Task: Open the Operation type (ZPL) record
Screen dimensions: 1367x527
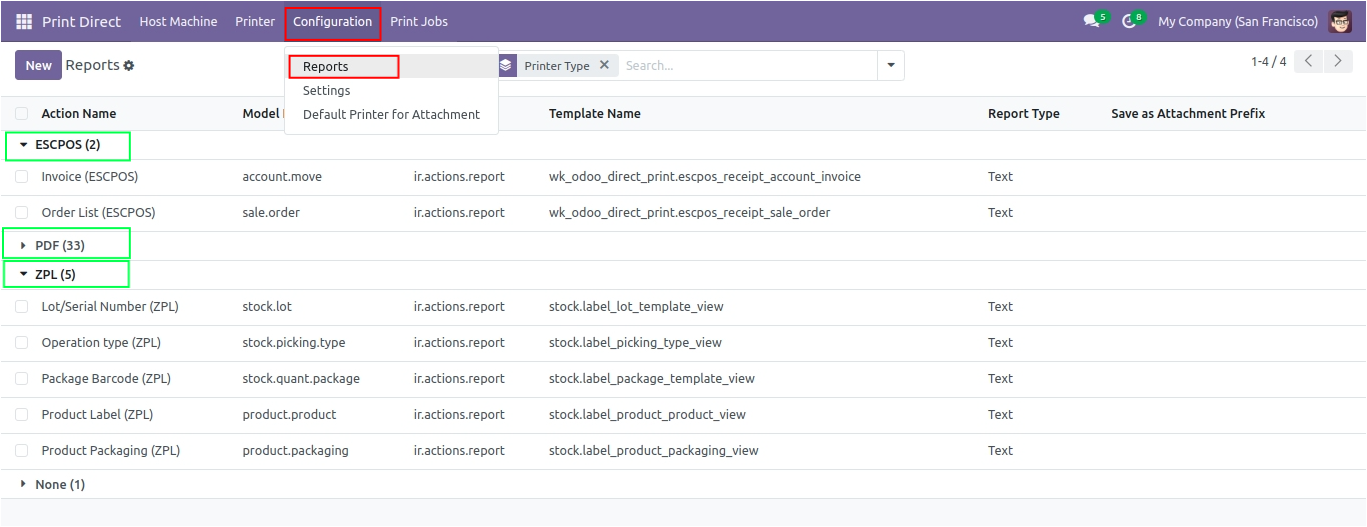Action: 101,343
